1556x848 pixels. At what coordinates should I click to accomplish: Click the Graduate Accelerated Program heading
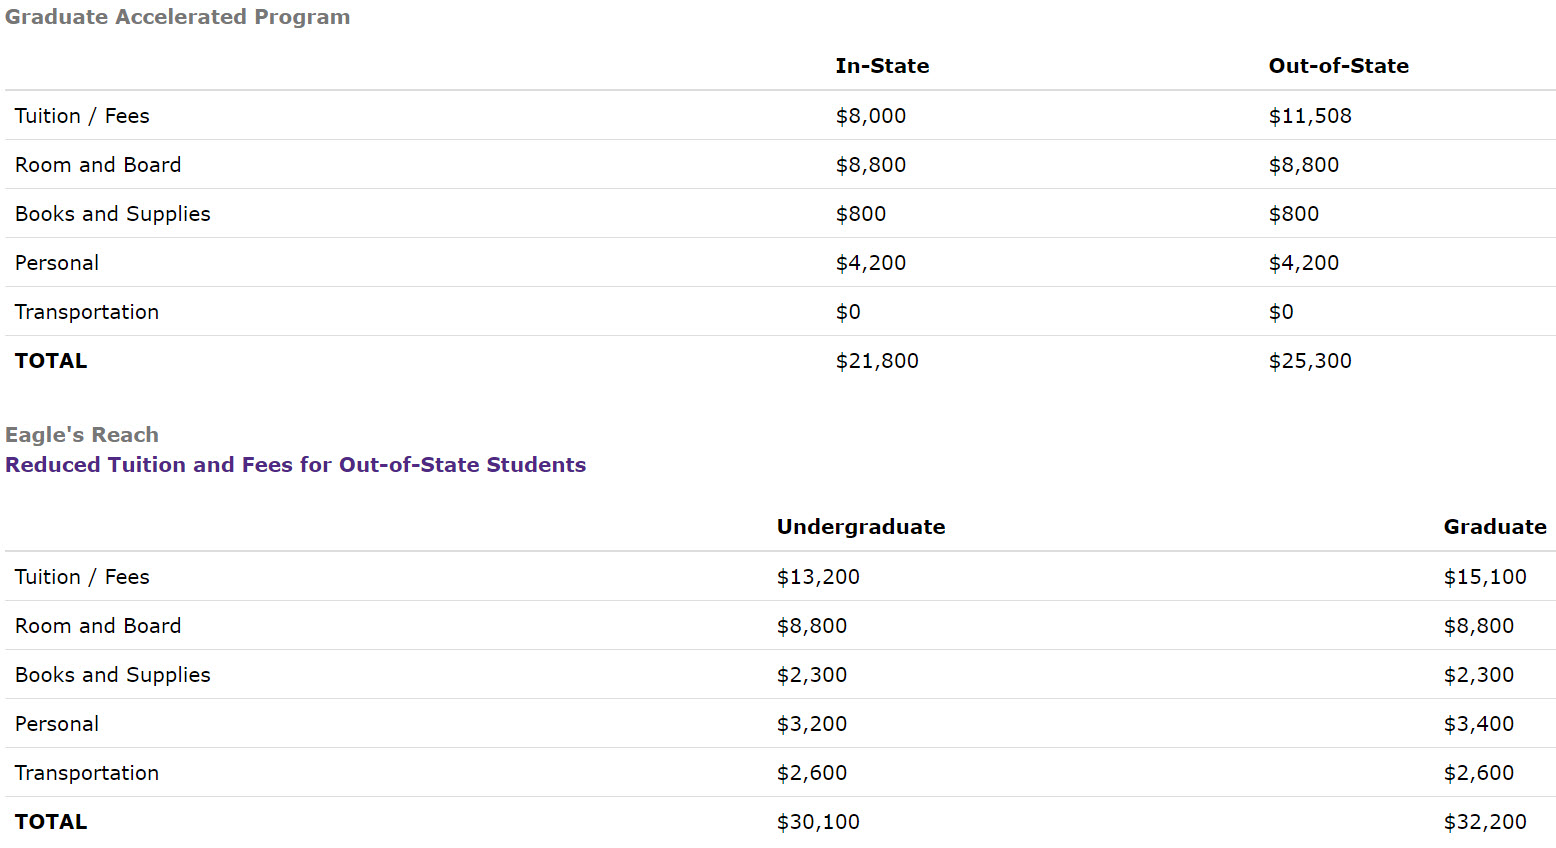[177, 17]
